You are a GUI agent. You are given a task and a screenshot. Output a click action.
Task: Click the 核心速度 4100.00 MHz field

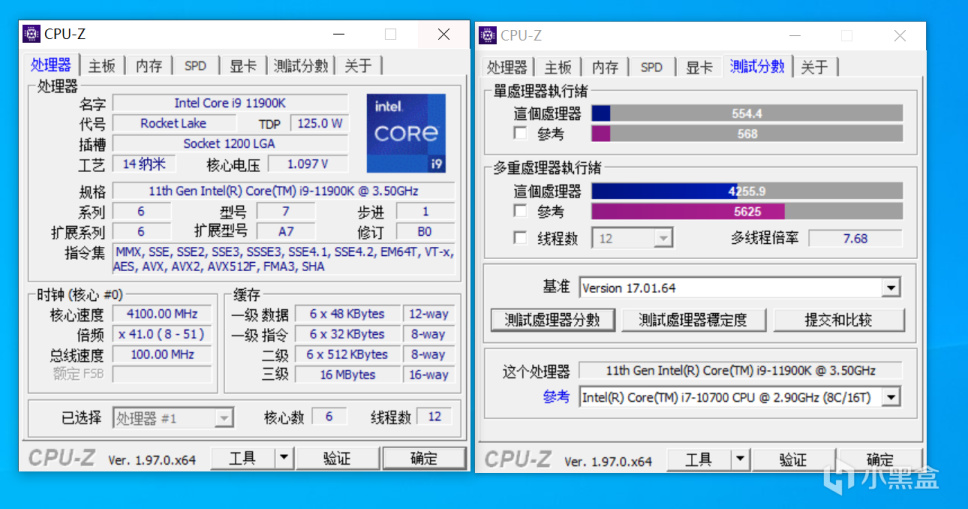point(162,314)
